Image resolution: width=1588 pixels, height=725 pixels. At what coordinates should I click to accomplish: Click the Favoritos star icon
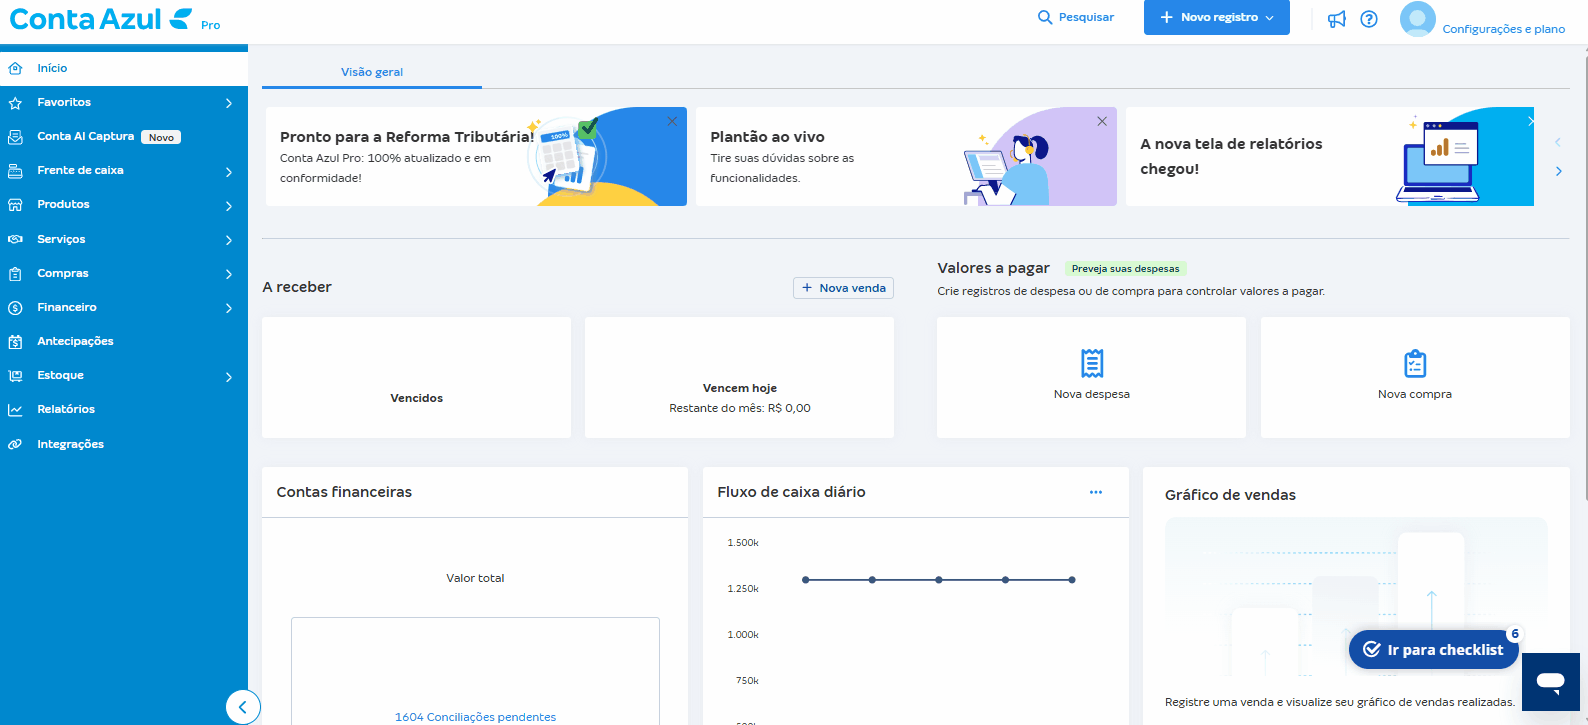(15, 103)
